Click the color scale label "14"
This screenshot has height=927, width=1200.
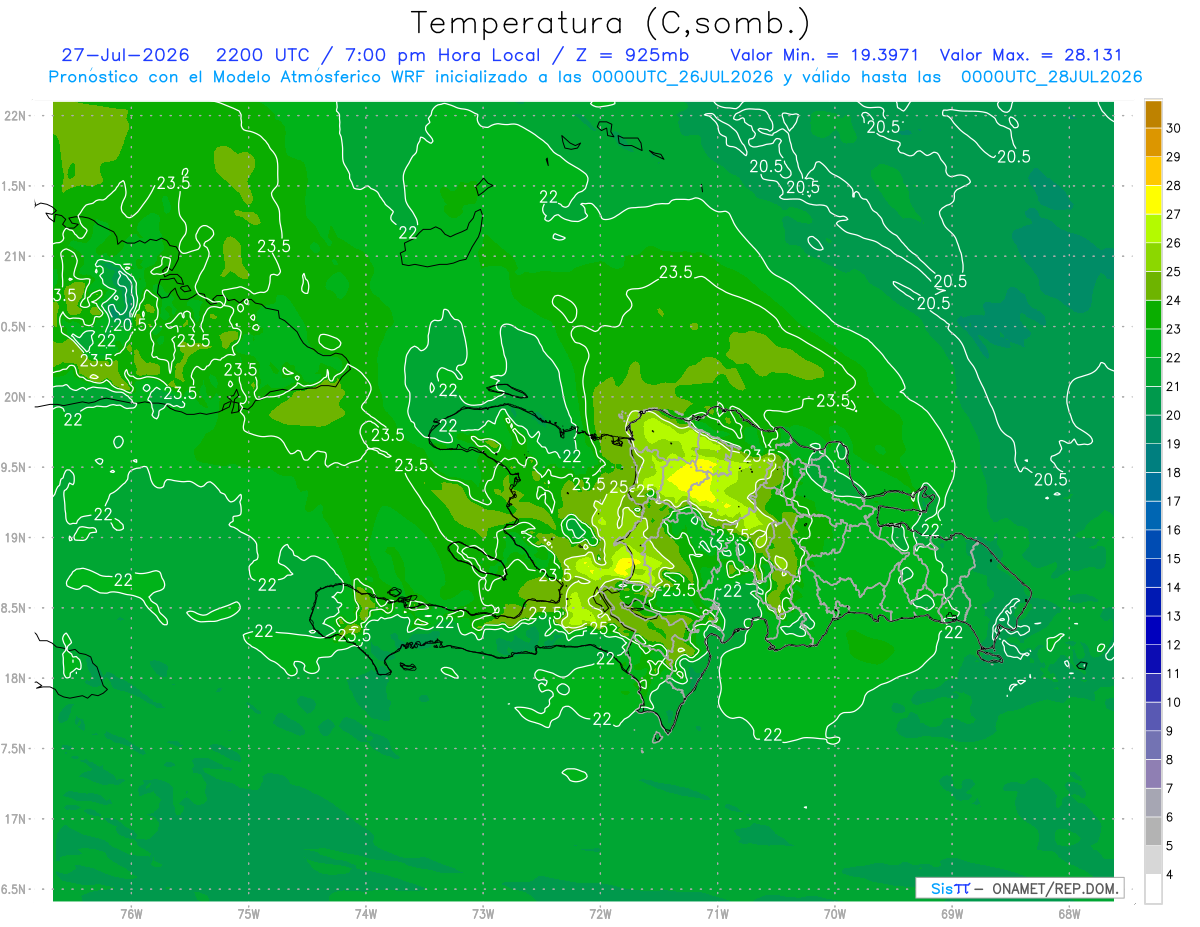tap(1174, 587)
